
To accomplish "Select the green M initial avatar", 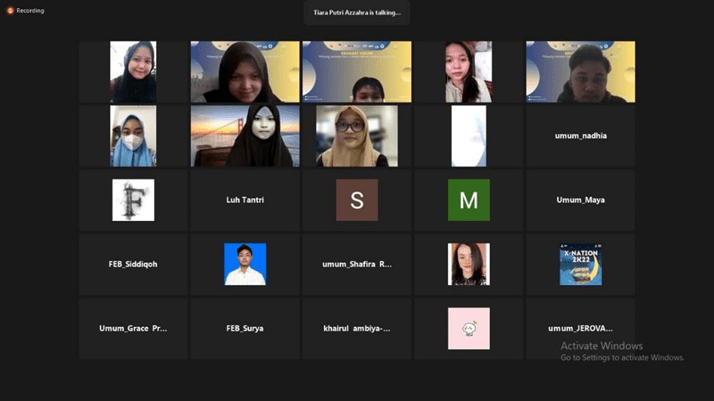I will [x=468, y=200].
